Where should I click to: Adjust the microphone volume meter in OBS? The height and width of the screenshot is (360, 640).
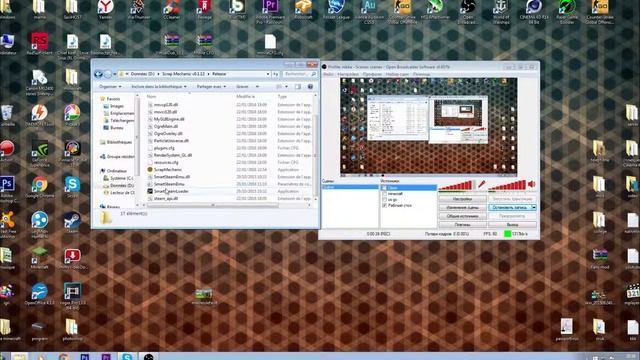(x=457, y=185)
